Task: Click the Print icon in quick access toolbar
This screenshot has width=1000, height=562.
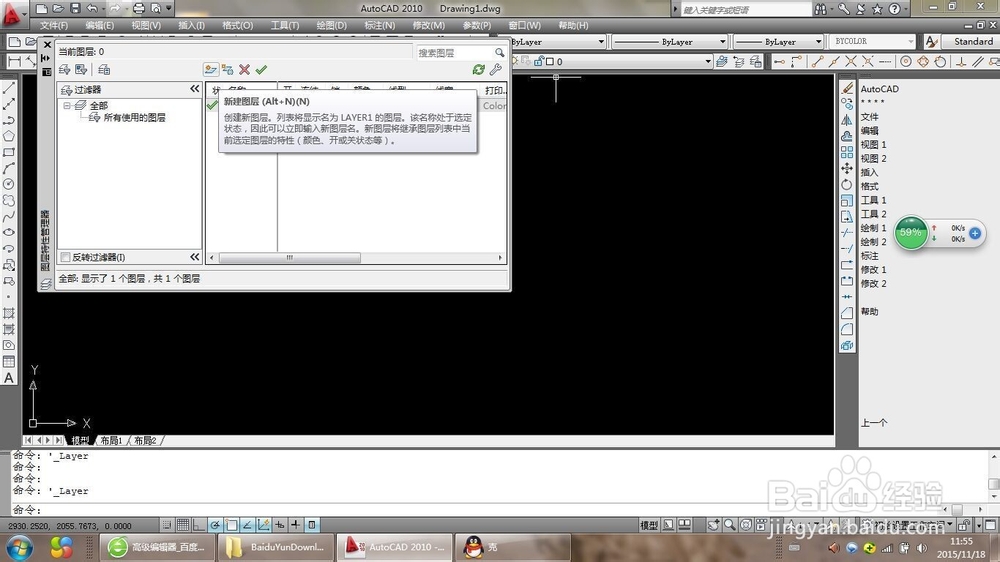Action: click(138, 8)
